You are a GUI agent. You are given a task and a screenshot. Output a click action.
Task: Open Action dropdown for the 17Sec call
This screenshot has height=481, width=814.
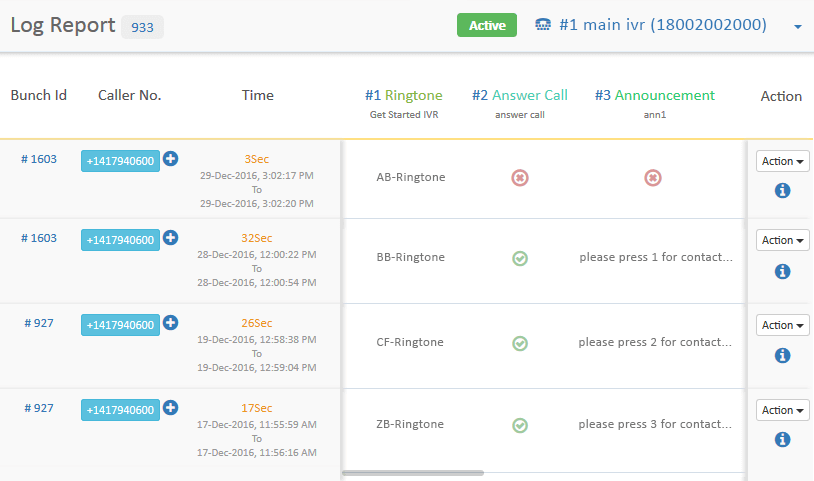(782, 410)
